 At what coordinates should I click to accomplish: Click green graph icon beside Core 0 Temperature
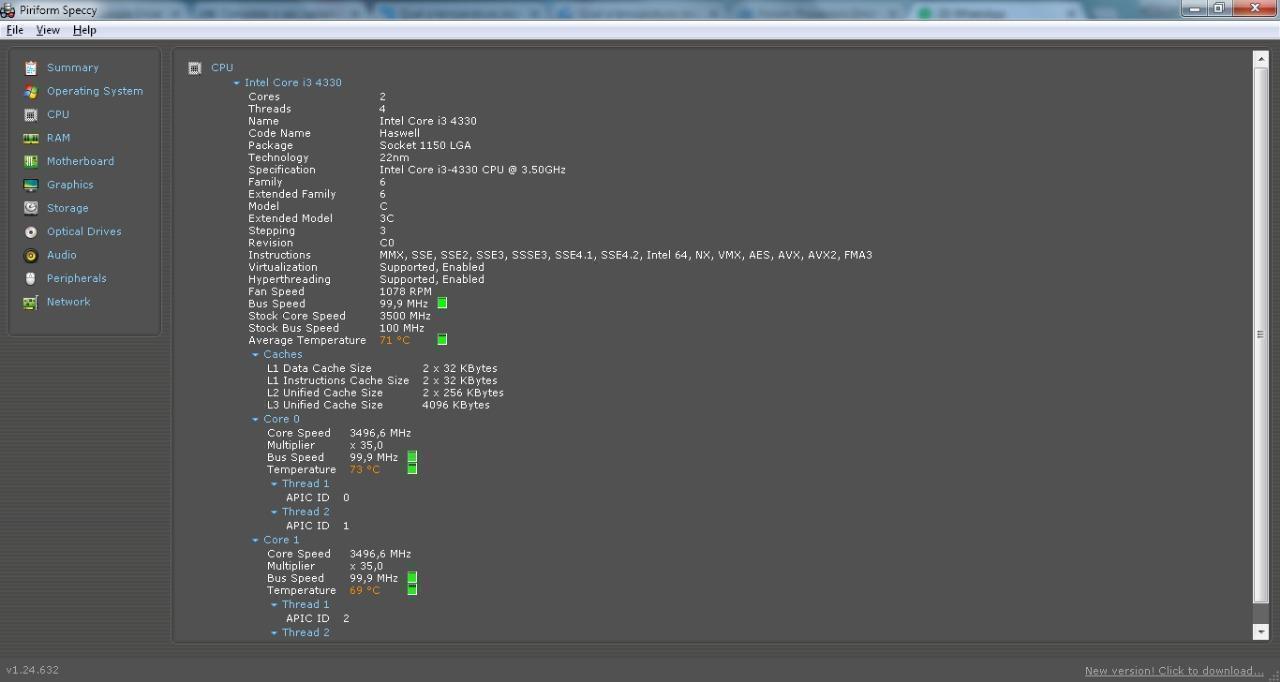coord(412,469)
